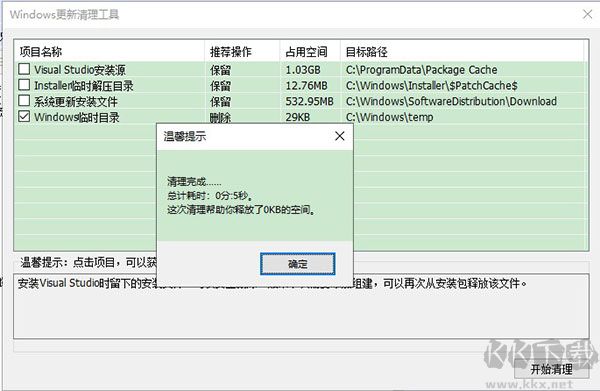
Task: Click path C:\ProgramData\Package Cache
Action: [421, 70]
